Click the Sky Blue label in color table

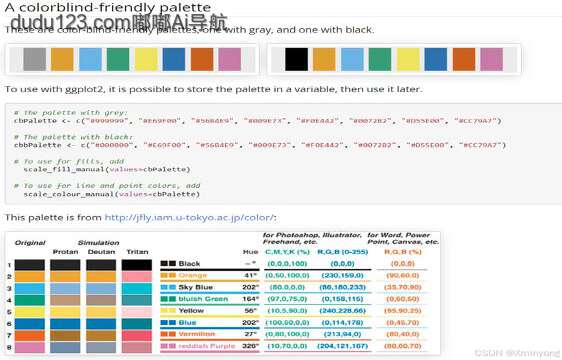click(x=195, y=287)
